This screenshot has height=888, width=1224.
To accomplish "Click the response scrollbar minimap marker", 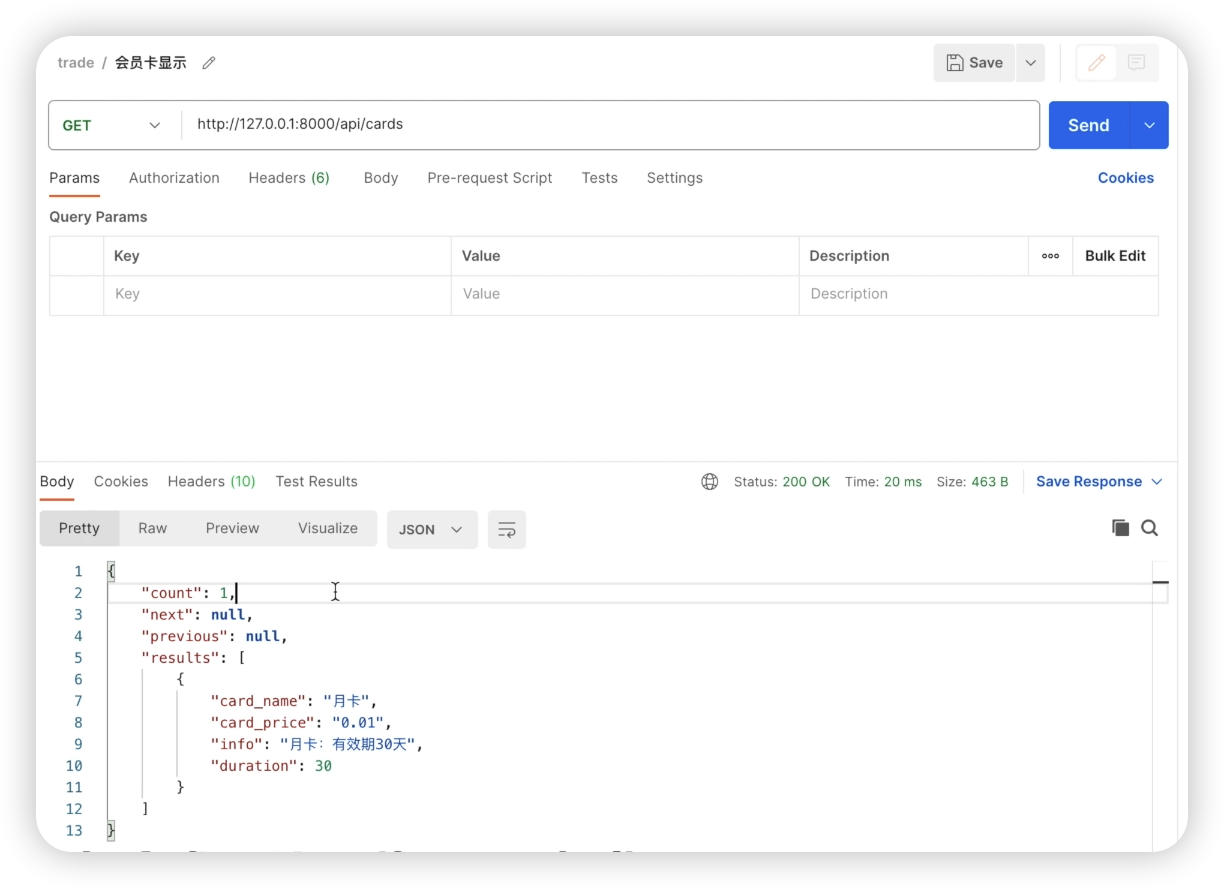I will pyautogui.click(x=1160, y=582).
